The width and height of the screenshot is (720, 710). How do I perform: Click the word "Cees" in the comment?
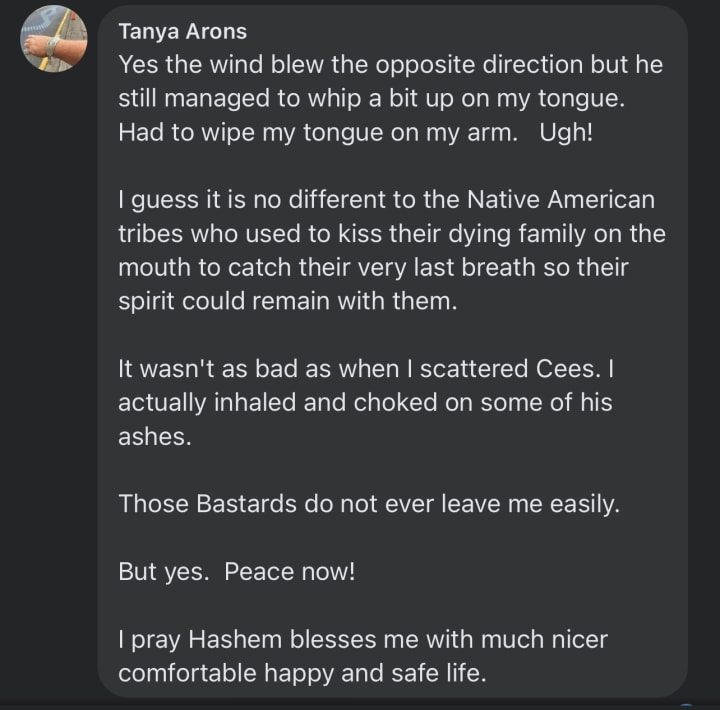tap(571, 368)
